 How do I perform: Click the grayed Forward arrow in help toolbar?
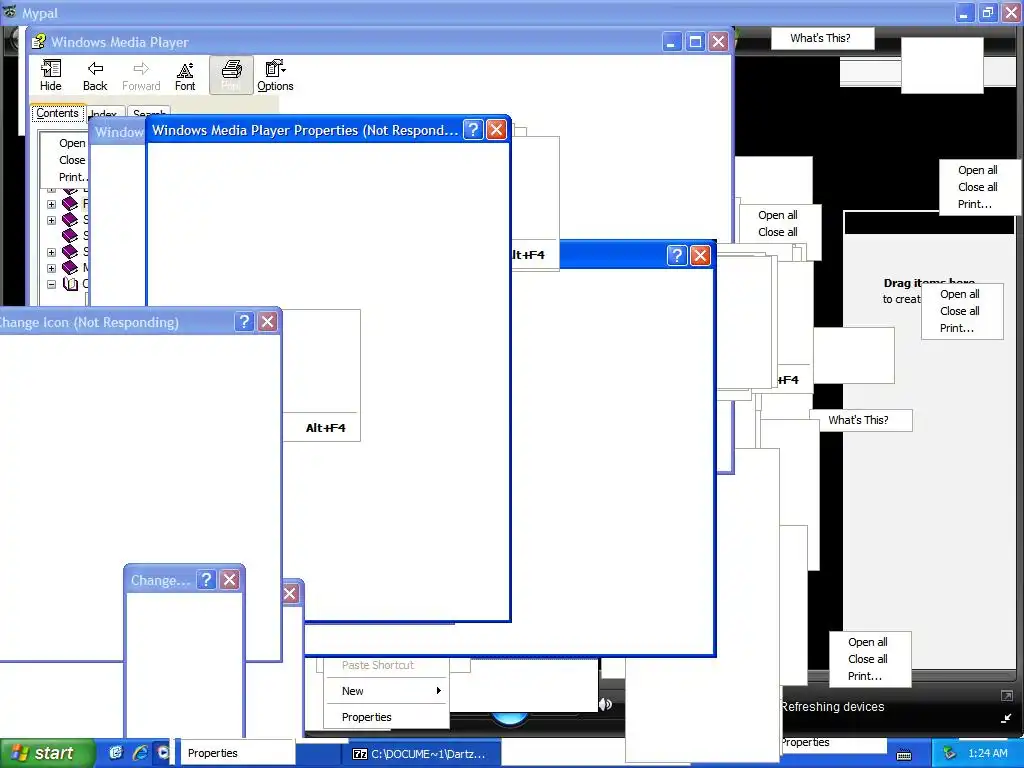140,75
